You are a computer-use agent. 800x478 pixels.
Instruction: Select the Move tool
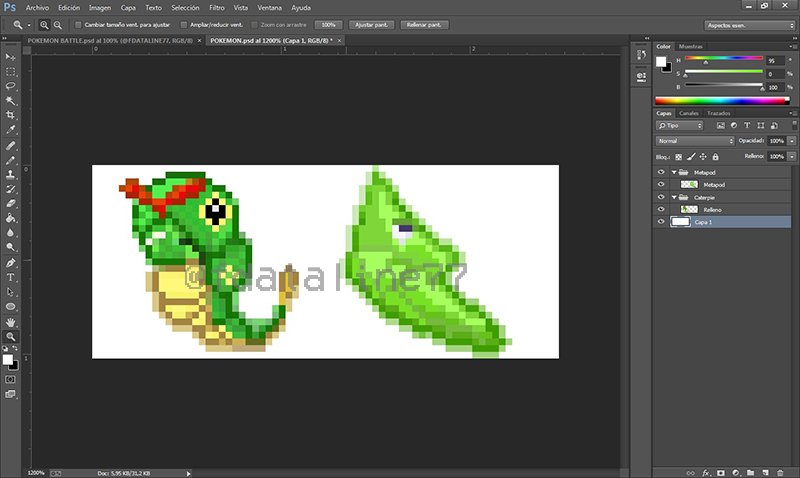[10, 57]
